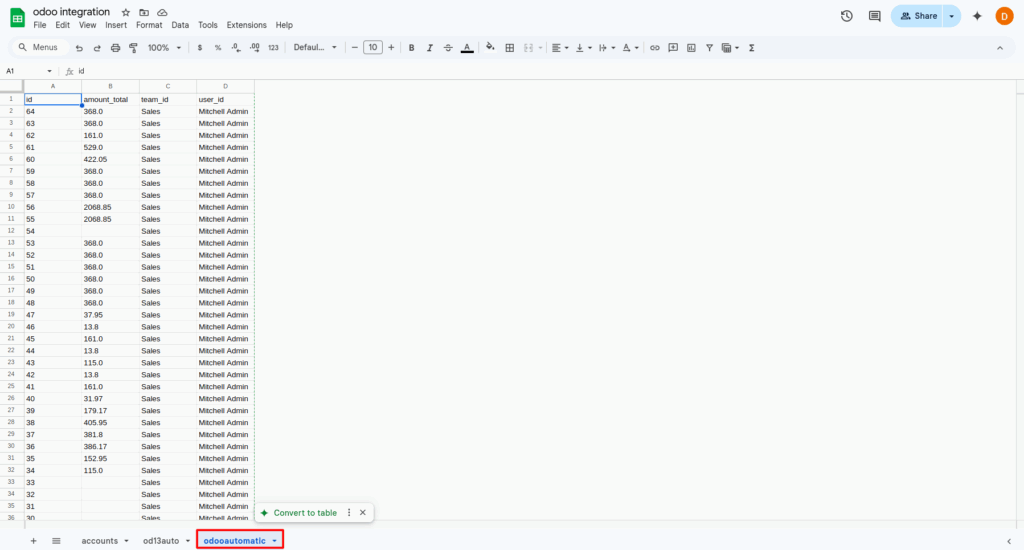Open the comments panel icon
The image size is (1024, 550).
[x=874, y=16]
